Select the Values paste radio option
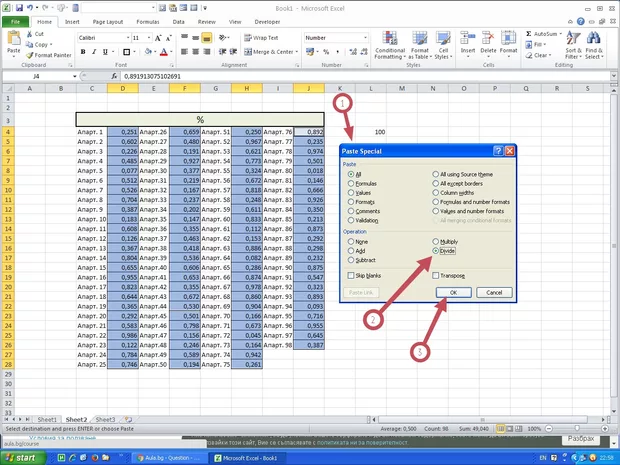Viewport: 620px width, 465px height. pos(351,192)
